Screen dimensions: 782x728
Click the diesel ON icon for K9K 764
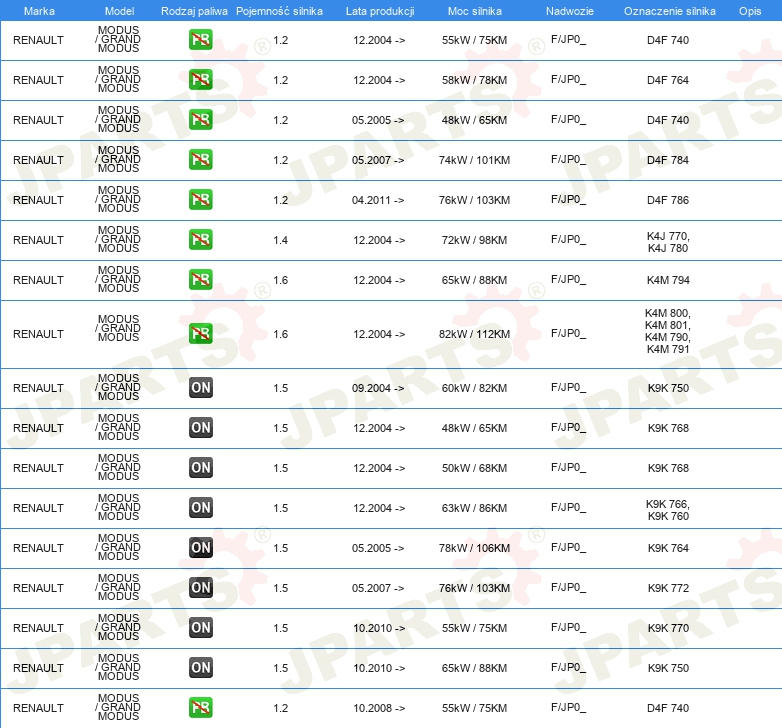[201, 547]
